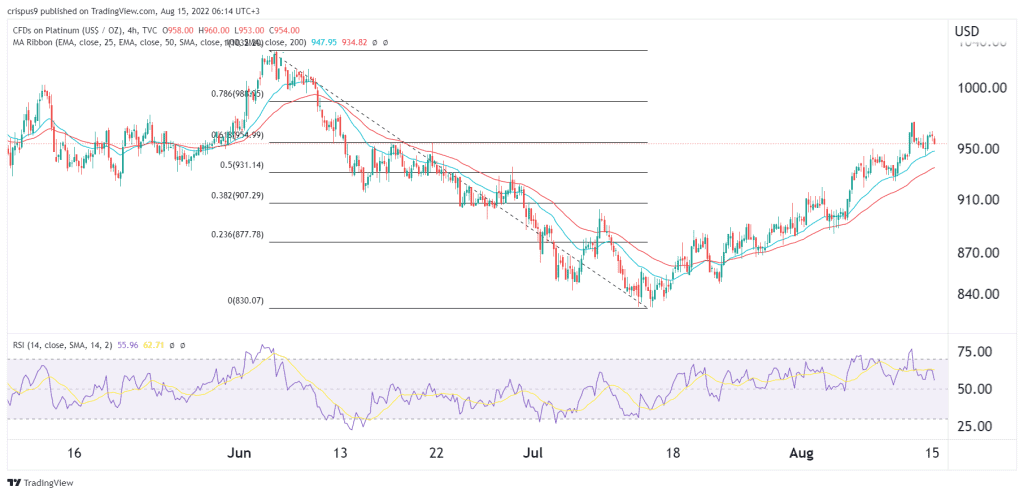The image size is (1024, 495).
Task: Click the Aug date label on time axis
Action: click(801, 453)
